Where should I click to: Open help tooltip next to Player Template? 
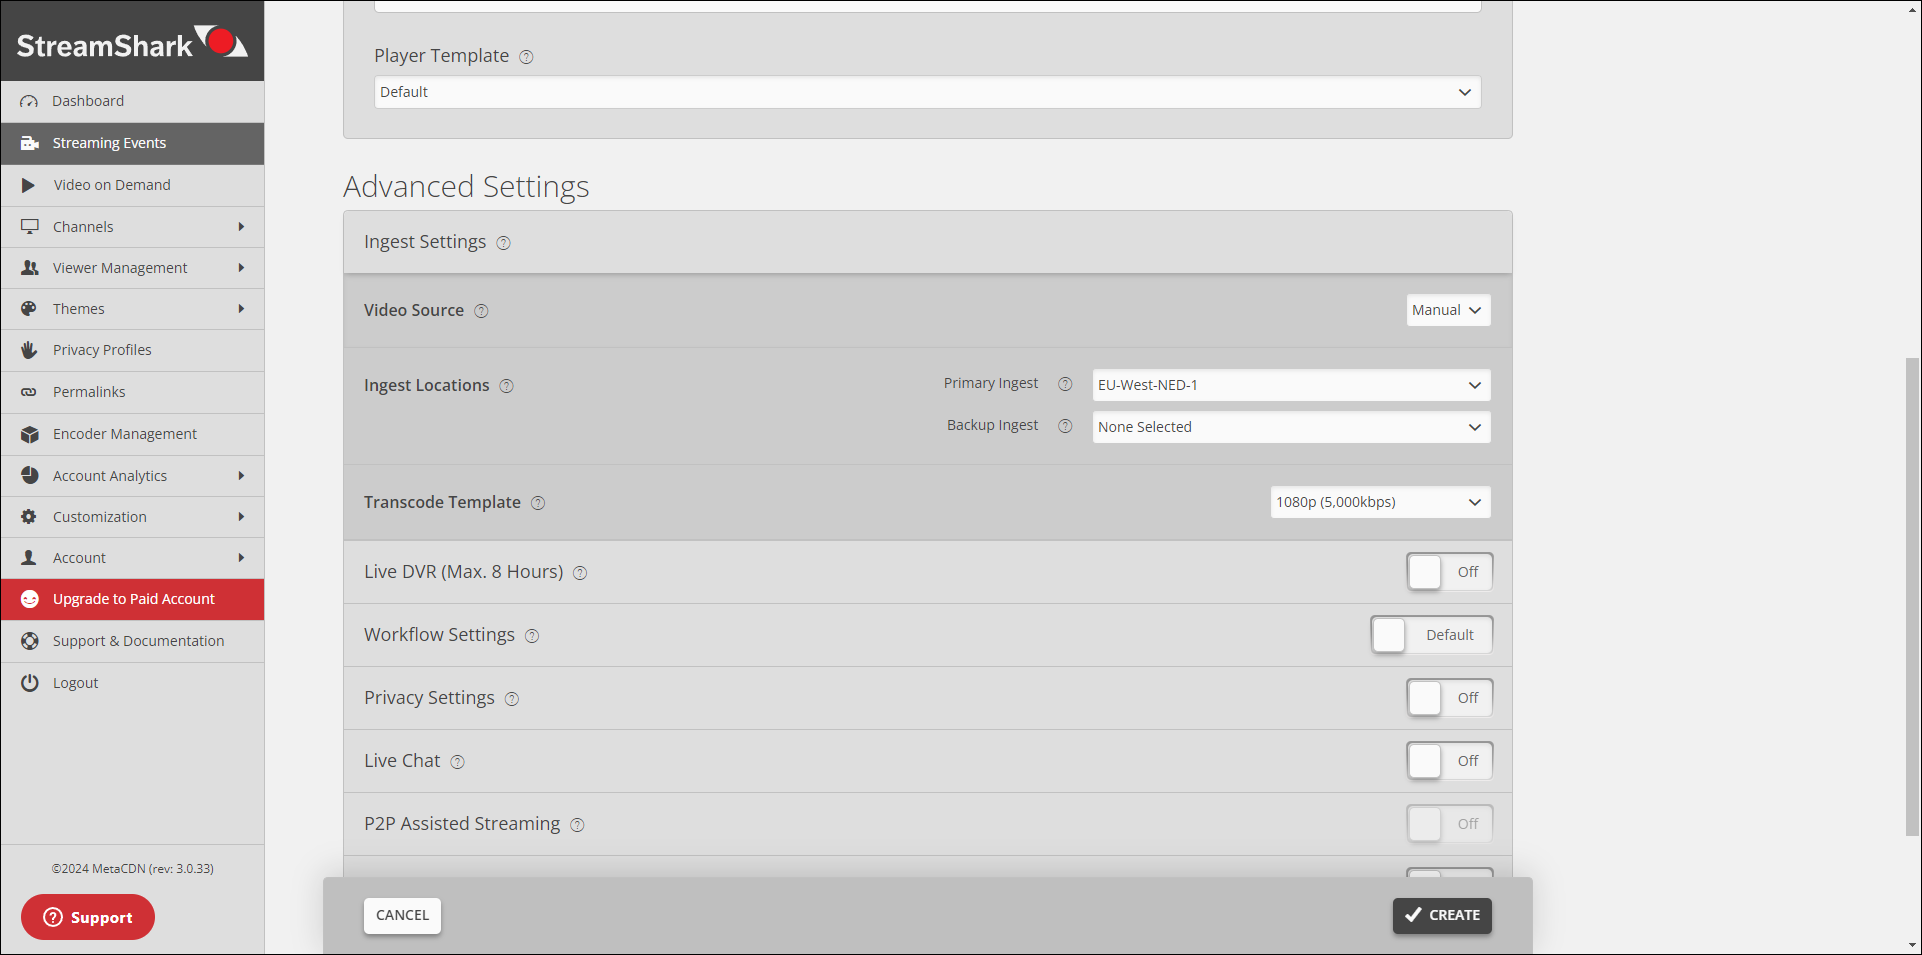526,57
